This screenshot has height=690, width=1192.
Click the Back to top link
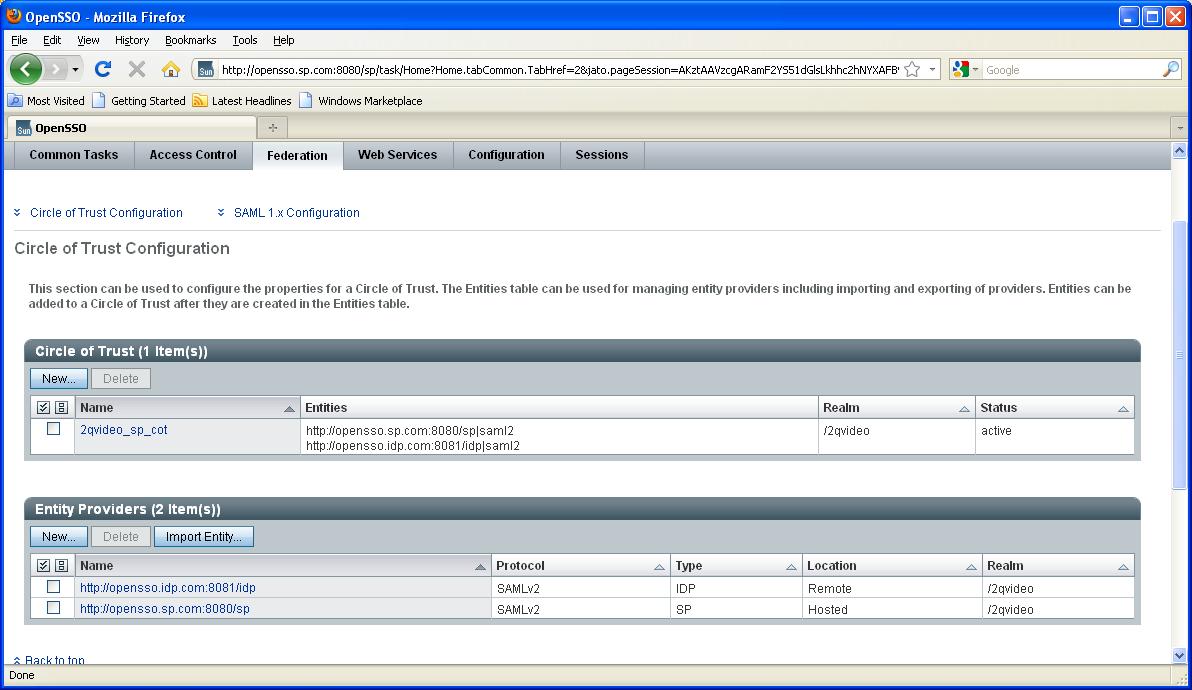point(55,660)
